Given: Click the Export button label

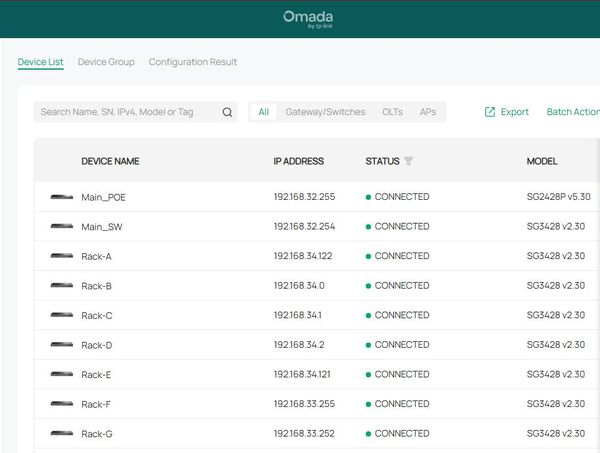Looking at the screenshot, I should pos(514,112).
